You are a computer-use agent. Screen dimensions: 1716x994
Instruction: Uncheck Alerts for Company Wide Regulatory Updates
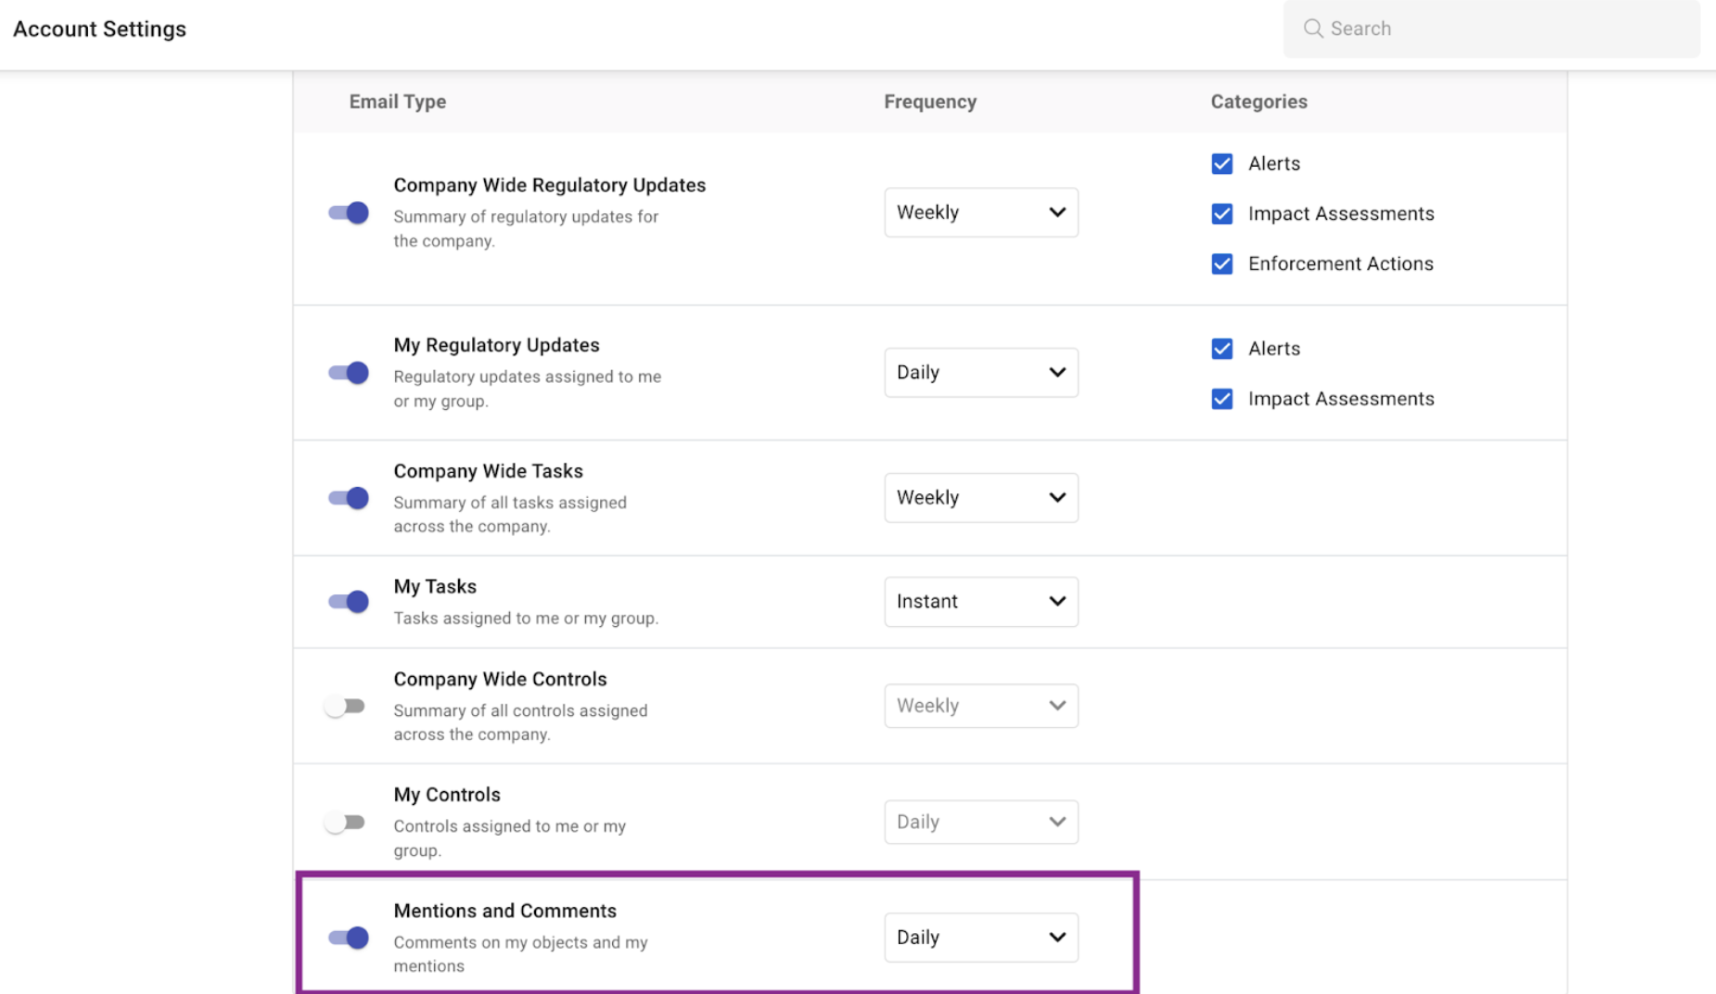pos(1222,164)
